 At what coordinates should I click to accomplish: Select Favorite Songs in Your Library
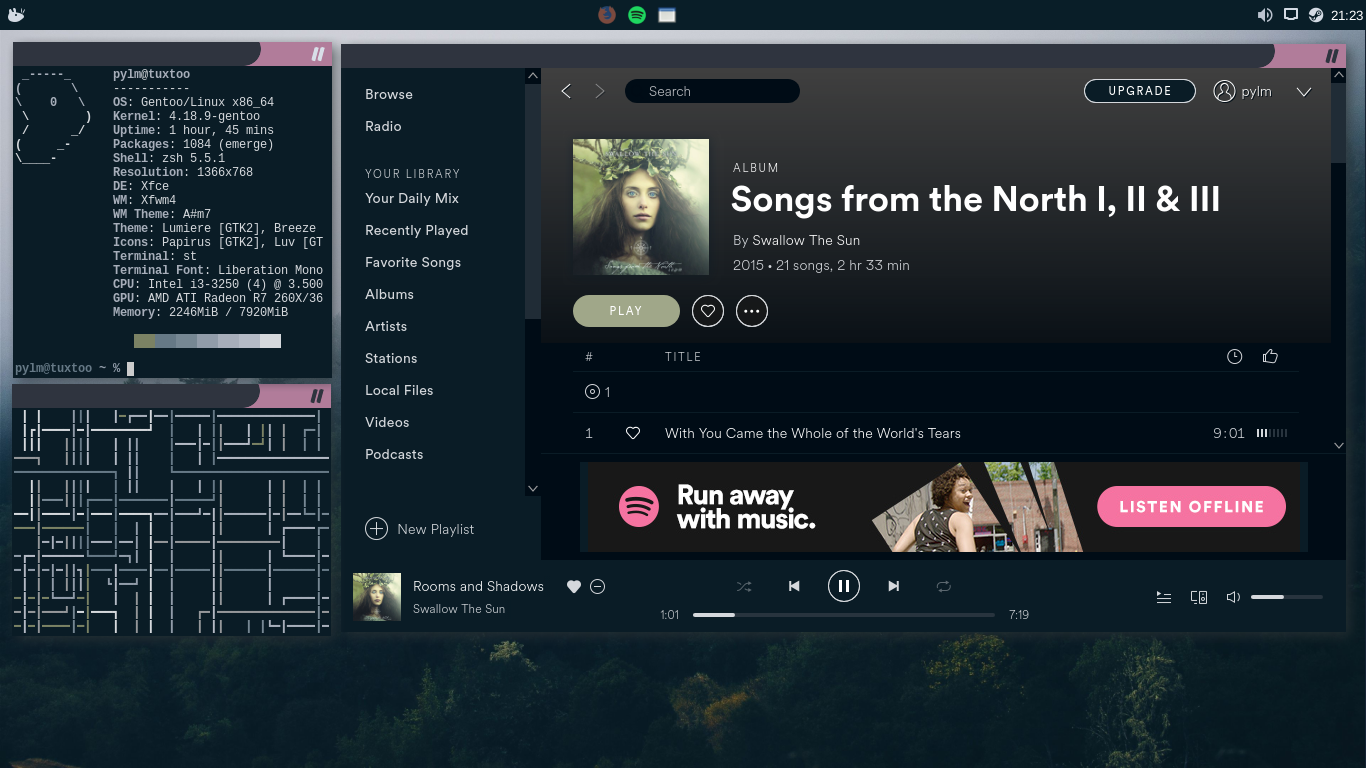pyautogui.click(x=413, y=262)
